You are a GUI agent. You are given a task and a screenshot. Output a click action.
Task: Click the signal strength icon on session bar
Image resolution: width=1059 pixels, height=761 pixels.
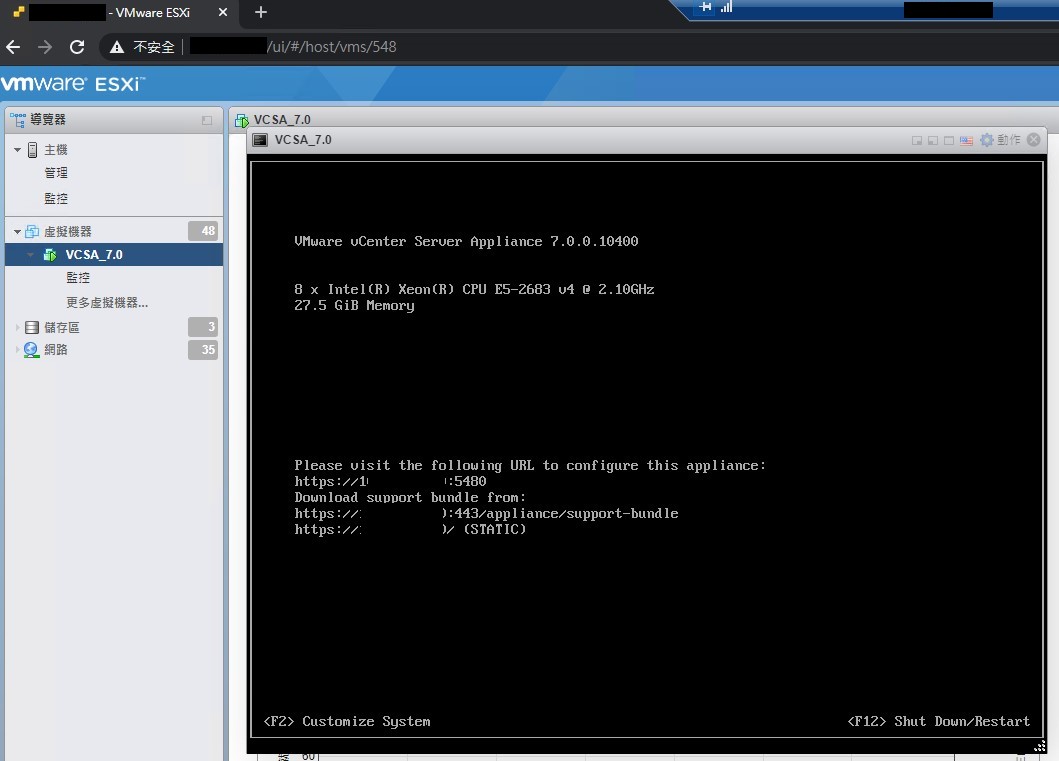[726, 7]
